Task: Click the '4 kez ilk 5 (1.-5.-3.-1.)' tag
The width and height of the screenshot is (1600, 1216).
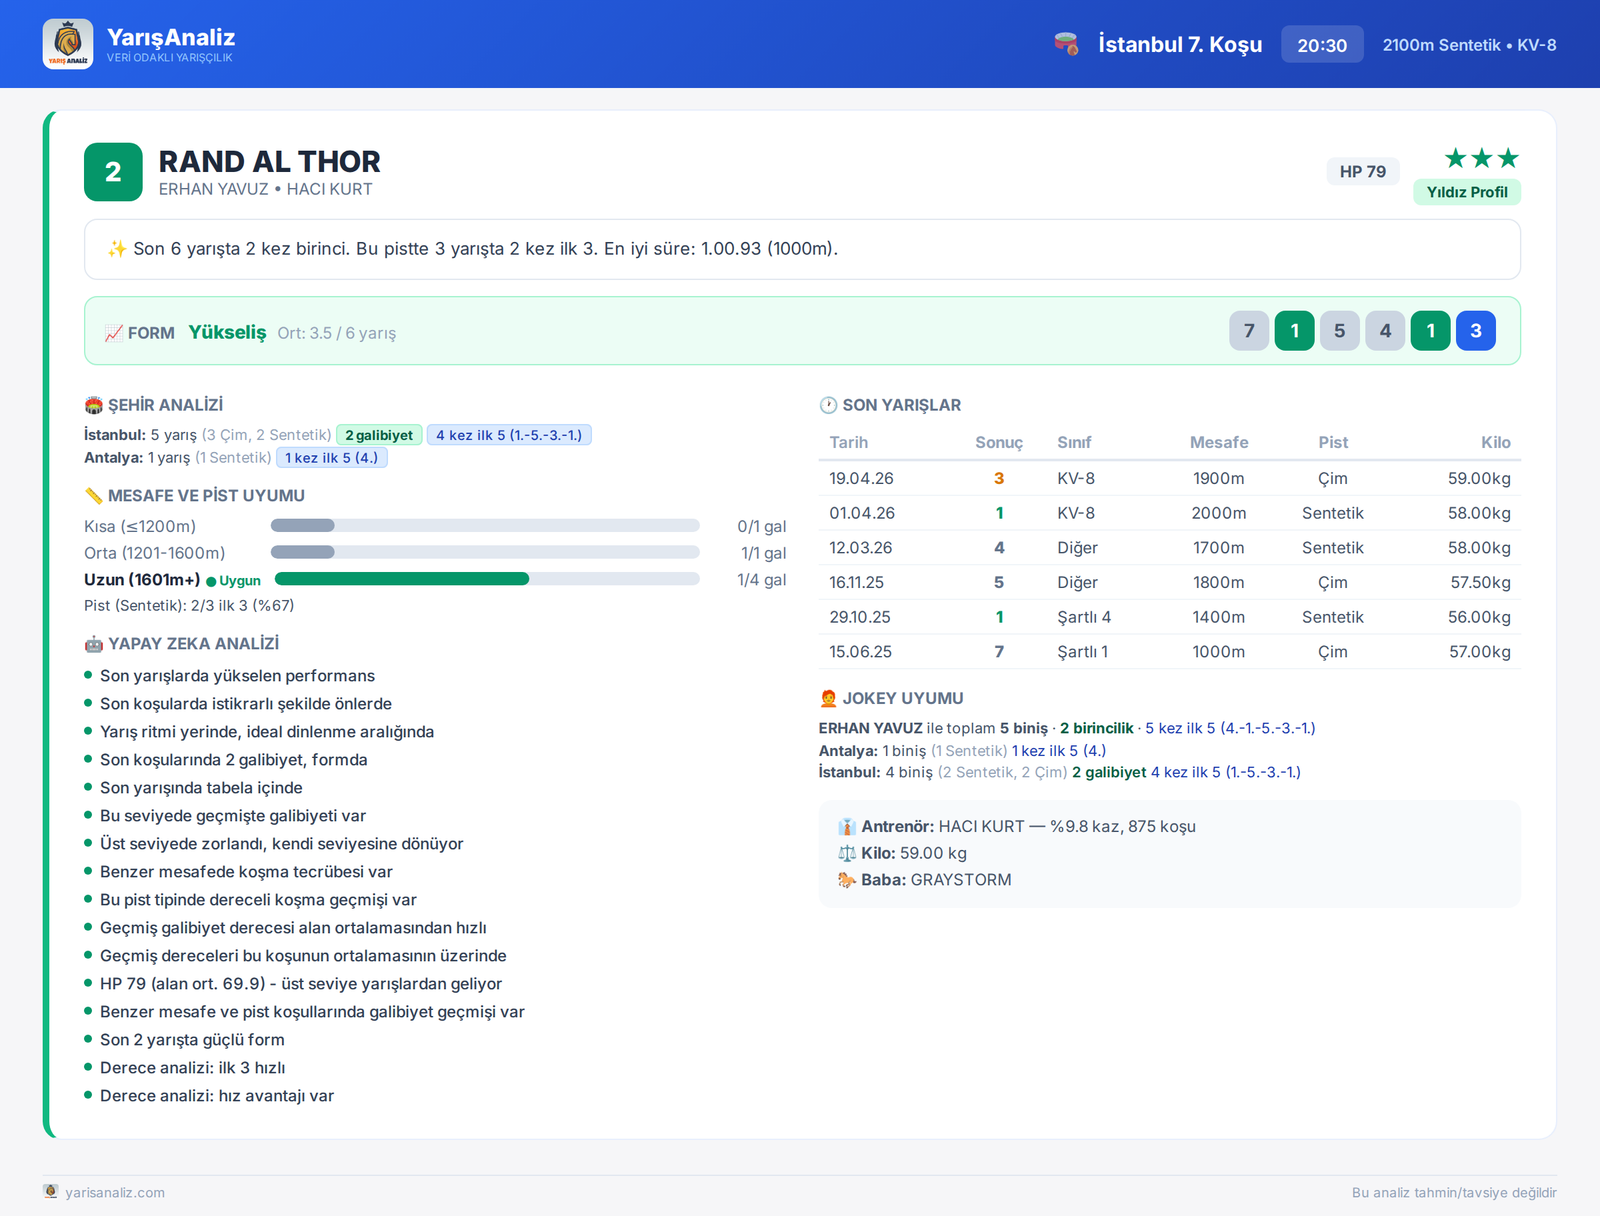Action: [509, 435]
